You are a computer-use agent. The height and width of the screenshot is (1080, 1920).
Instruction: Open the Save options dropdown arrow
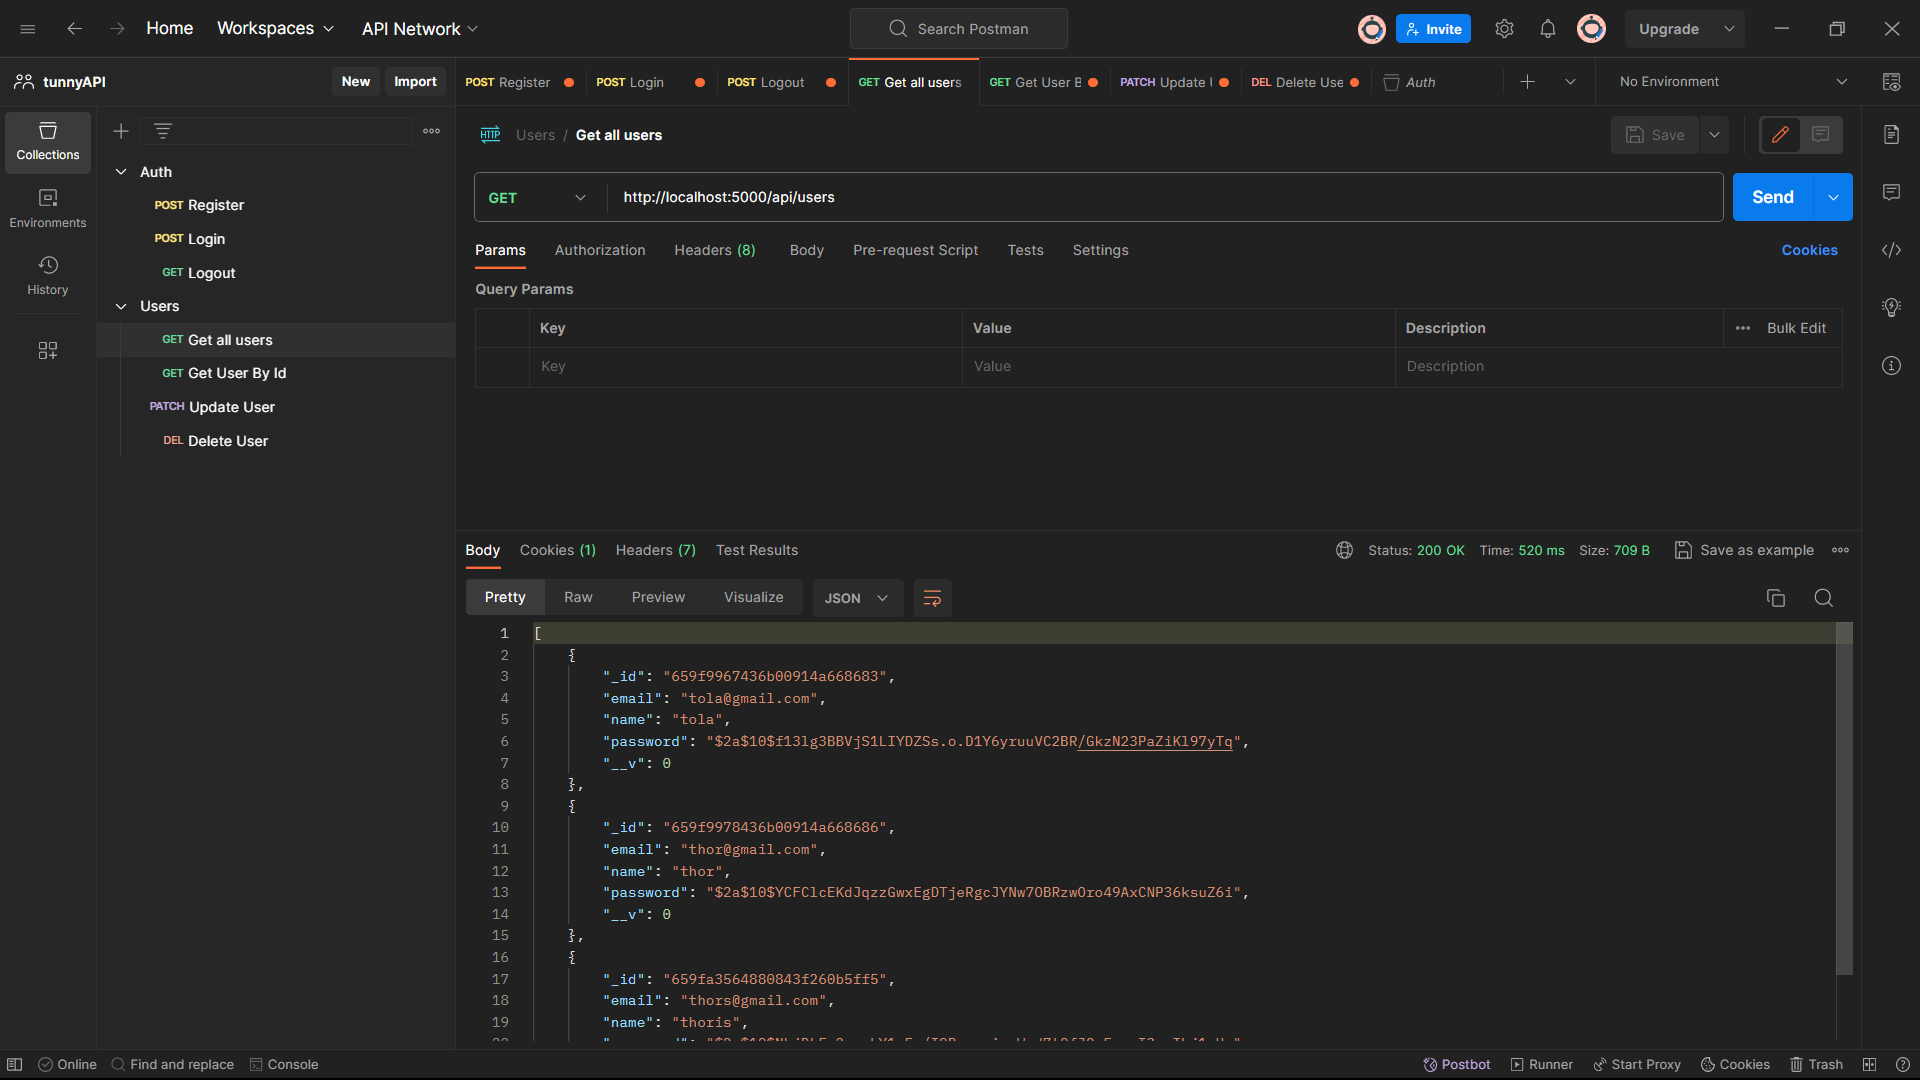point(1714,135)
